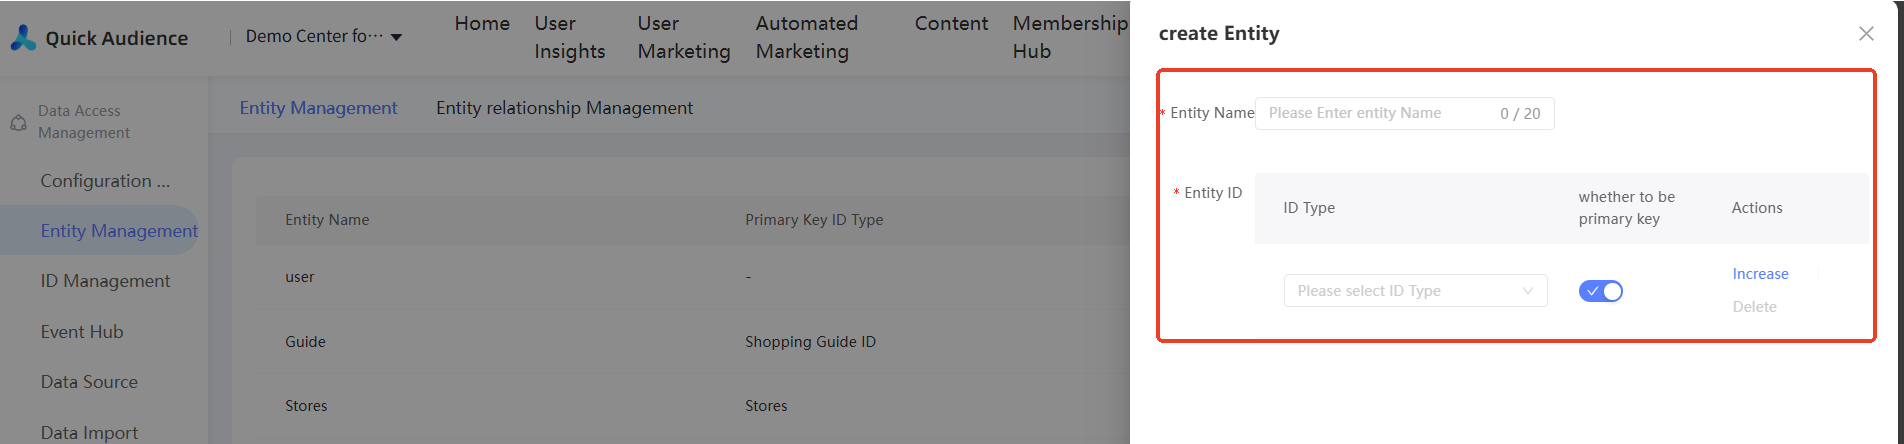Open the Content menu
Screen dimensions: 1904x444
[x=950, y=23]
